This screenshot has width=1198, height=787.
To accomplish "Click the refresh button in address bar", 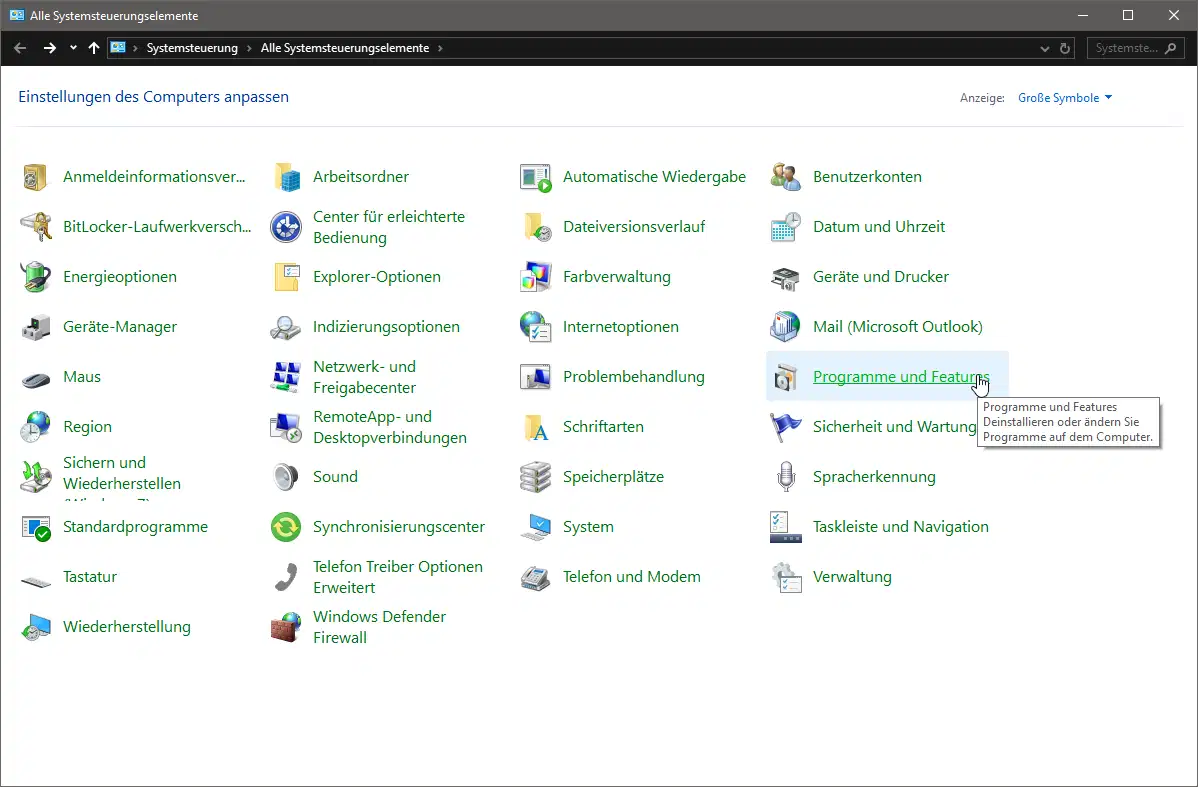I will [1065, 48].
